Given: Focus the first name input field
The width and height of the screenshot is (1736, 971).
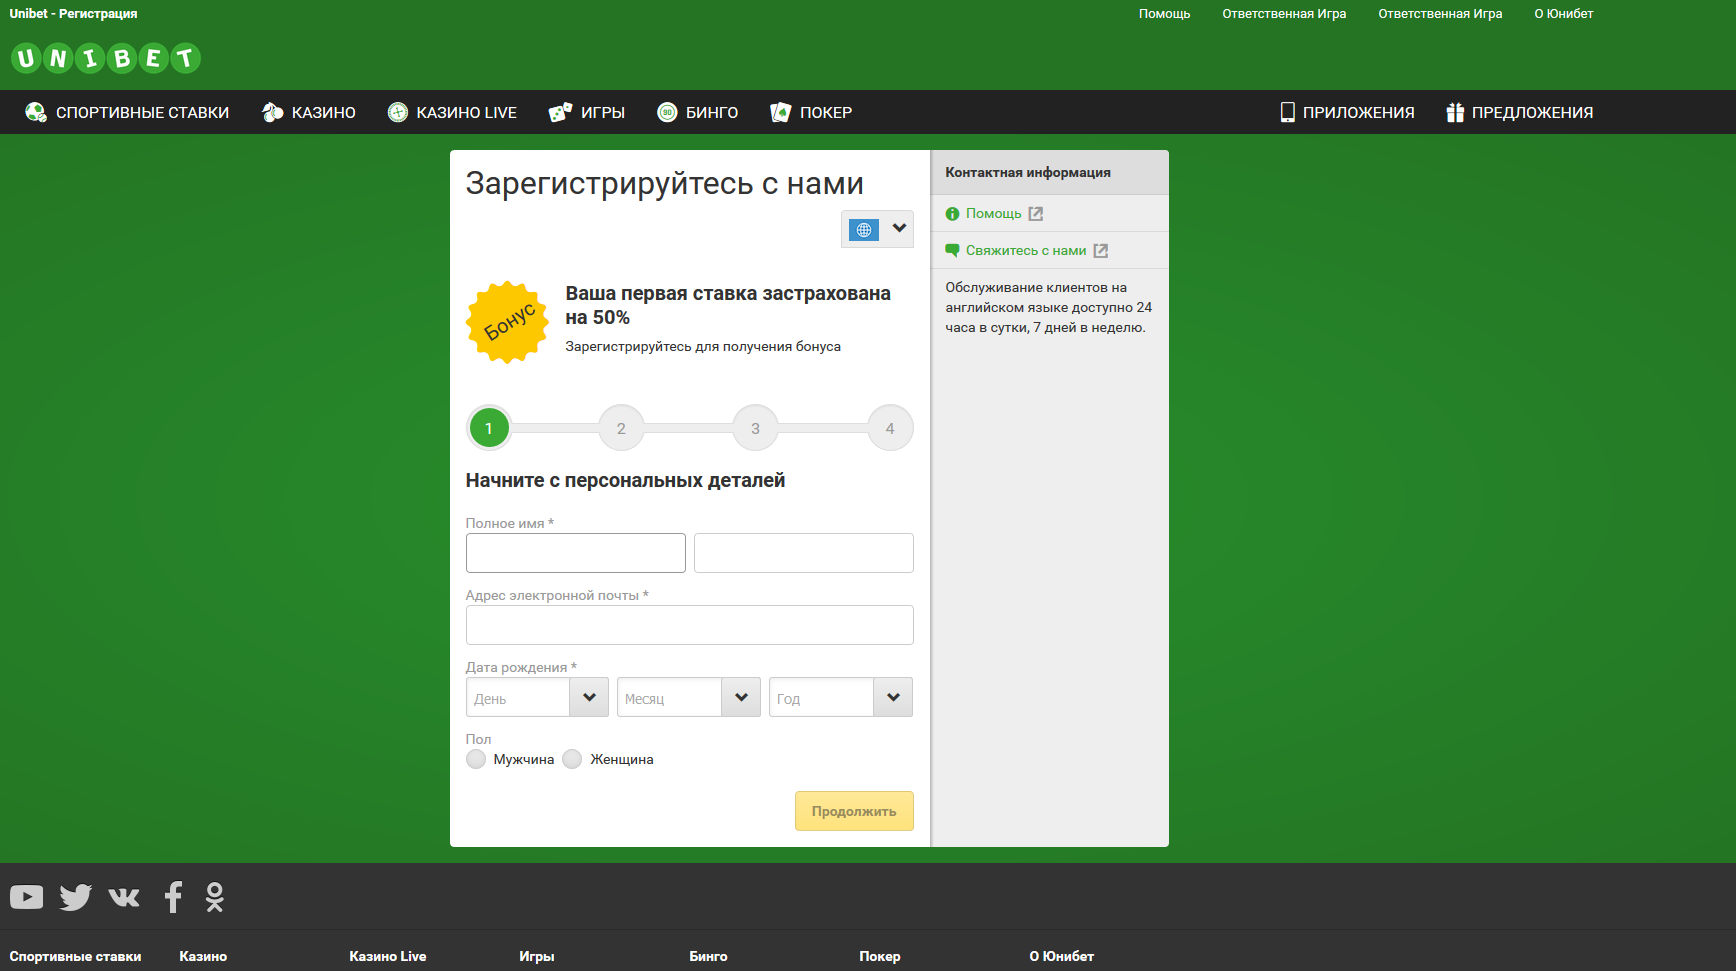Looking at the screenshot, I should [x=576, y=553].
